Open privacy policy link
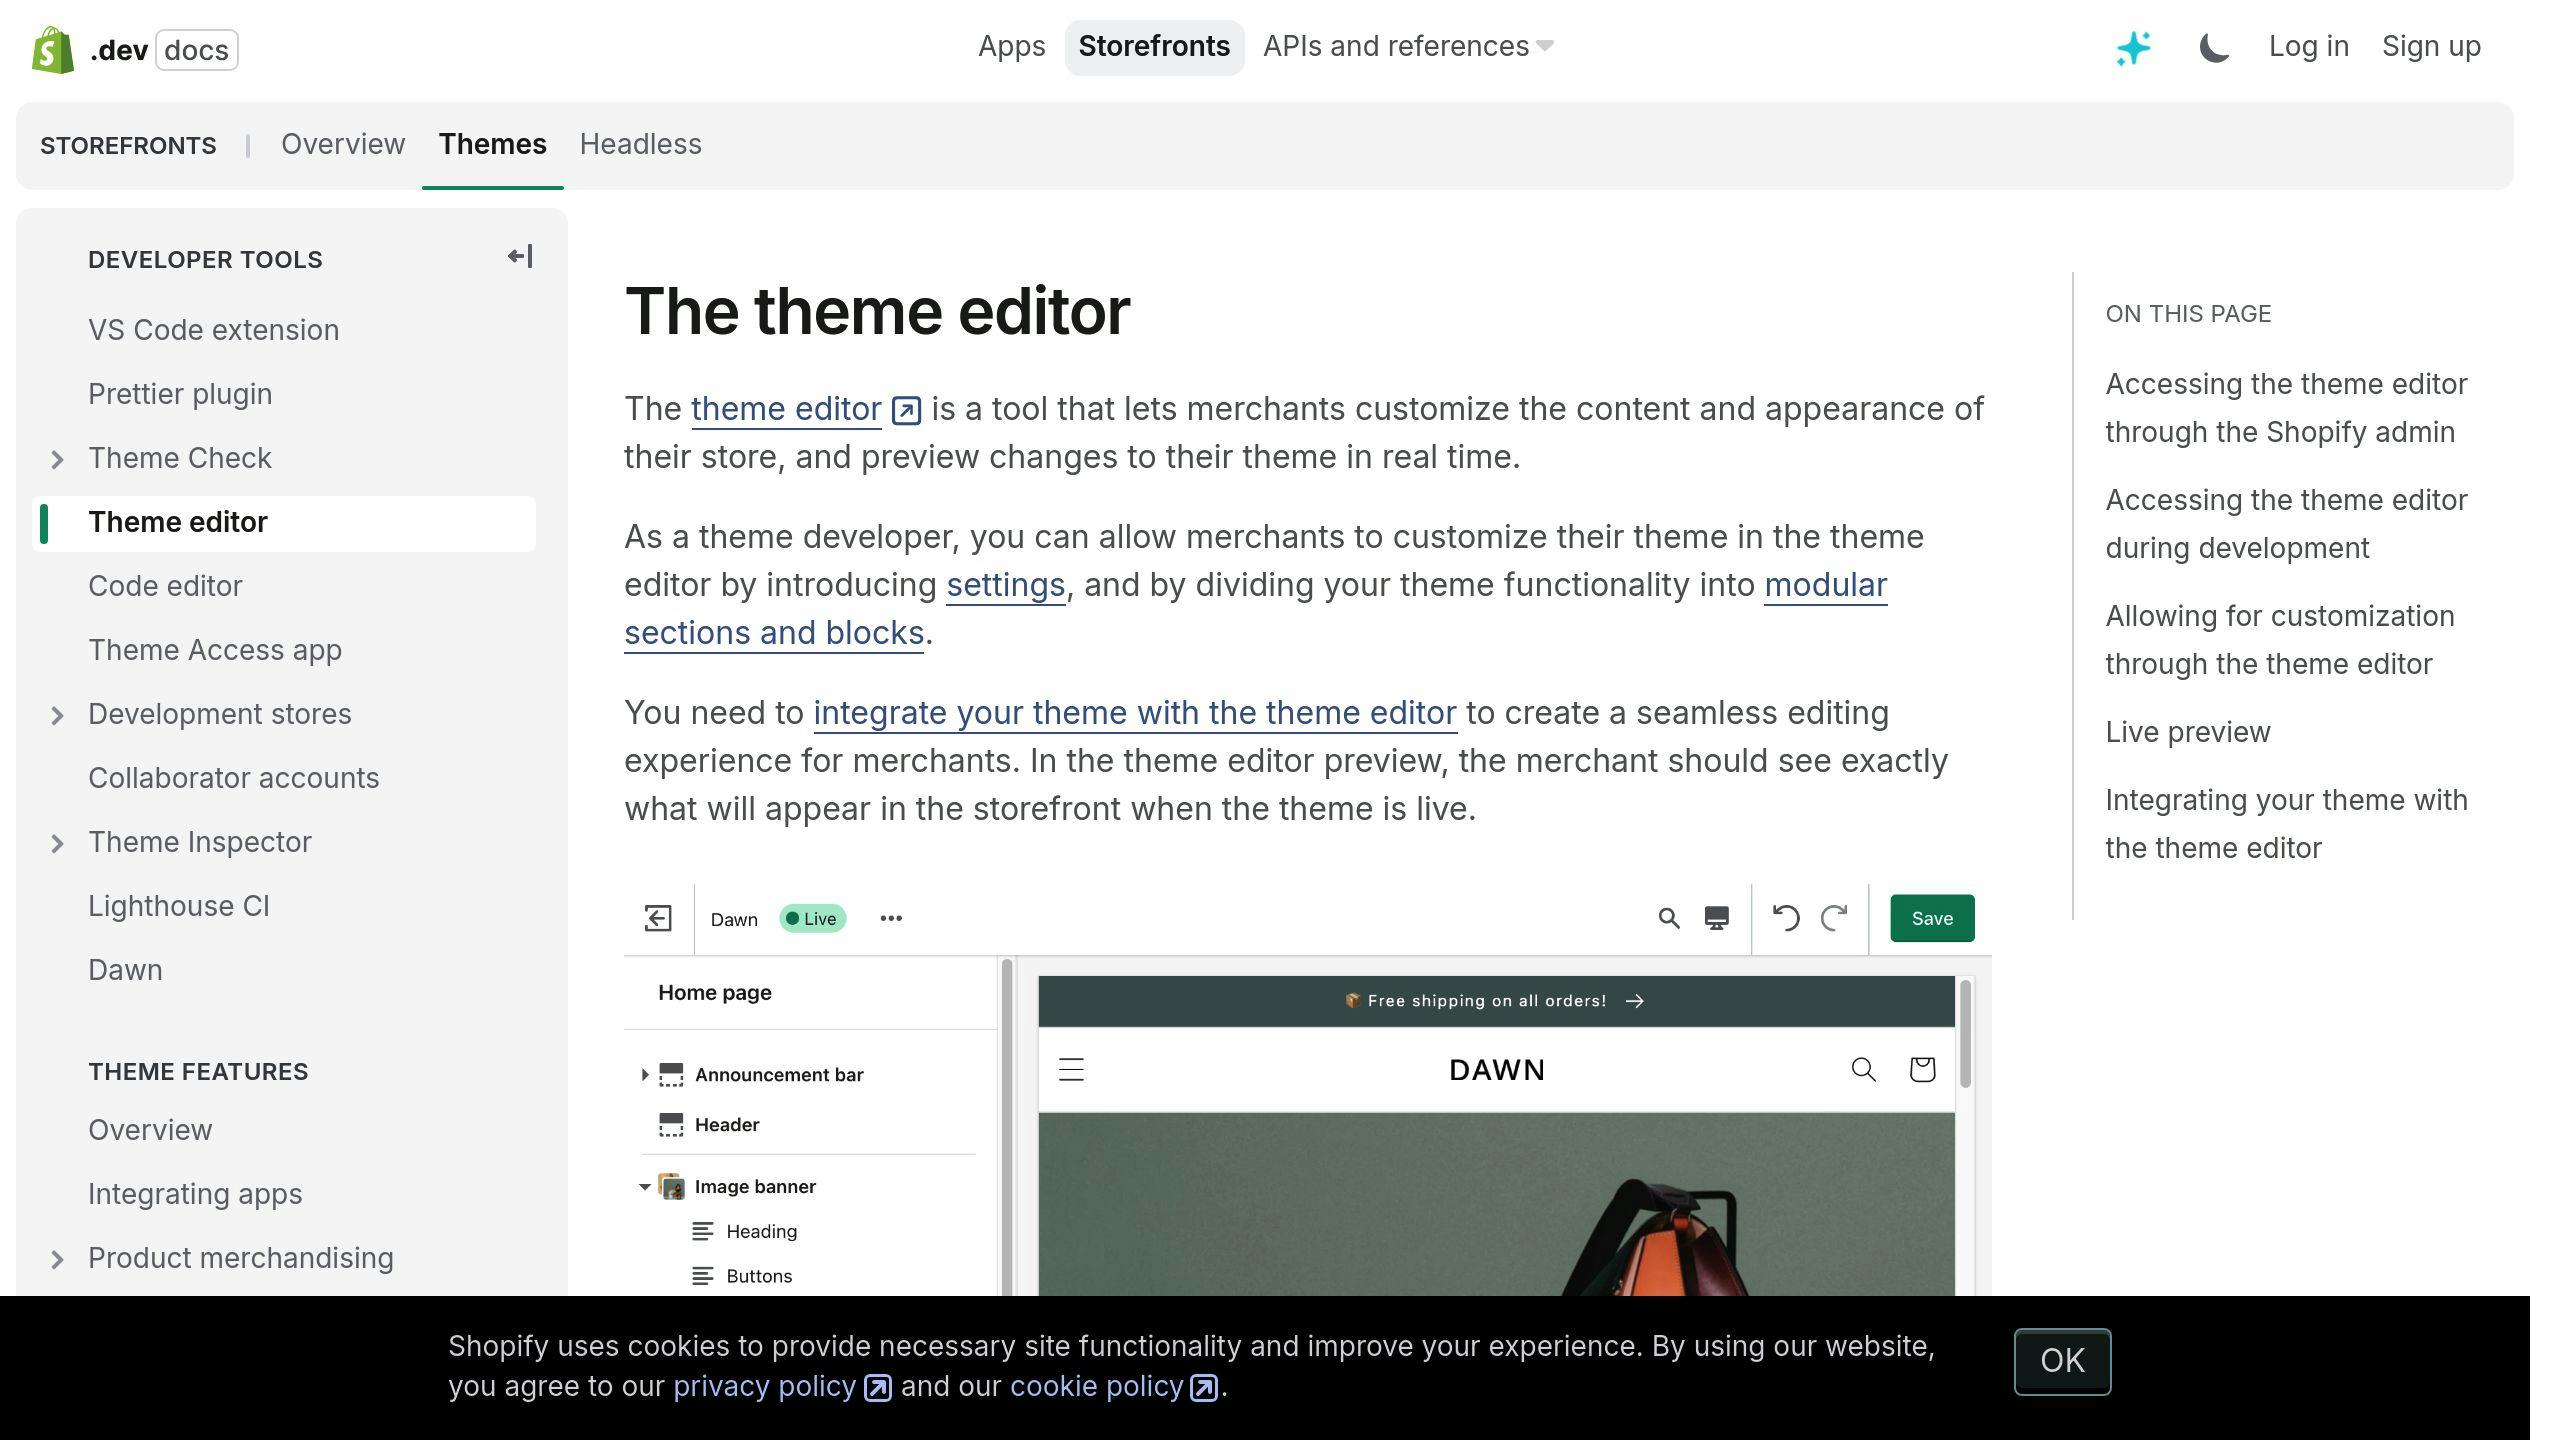This screenshot has height=1440, width=2560. (764, 1387)
